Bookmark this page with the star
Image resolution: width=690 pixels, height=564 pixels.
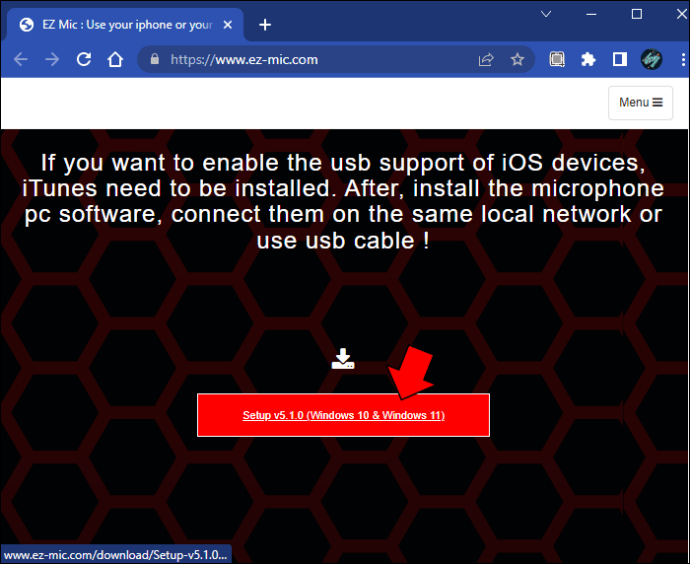pos(518,59)
